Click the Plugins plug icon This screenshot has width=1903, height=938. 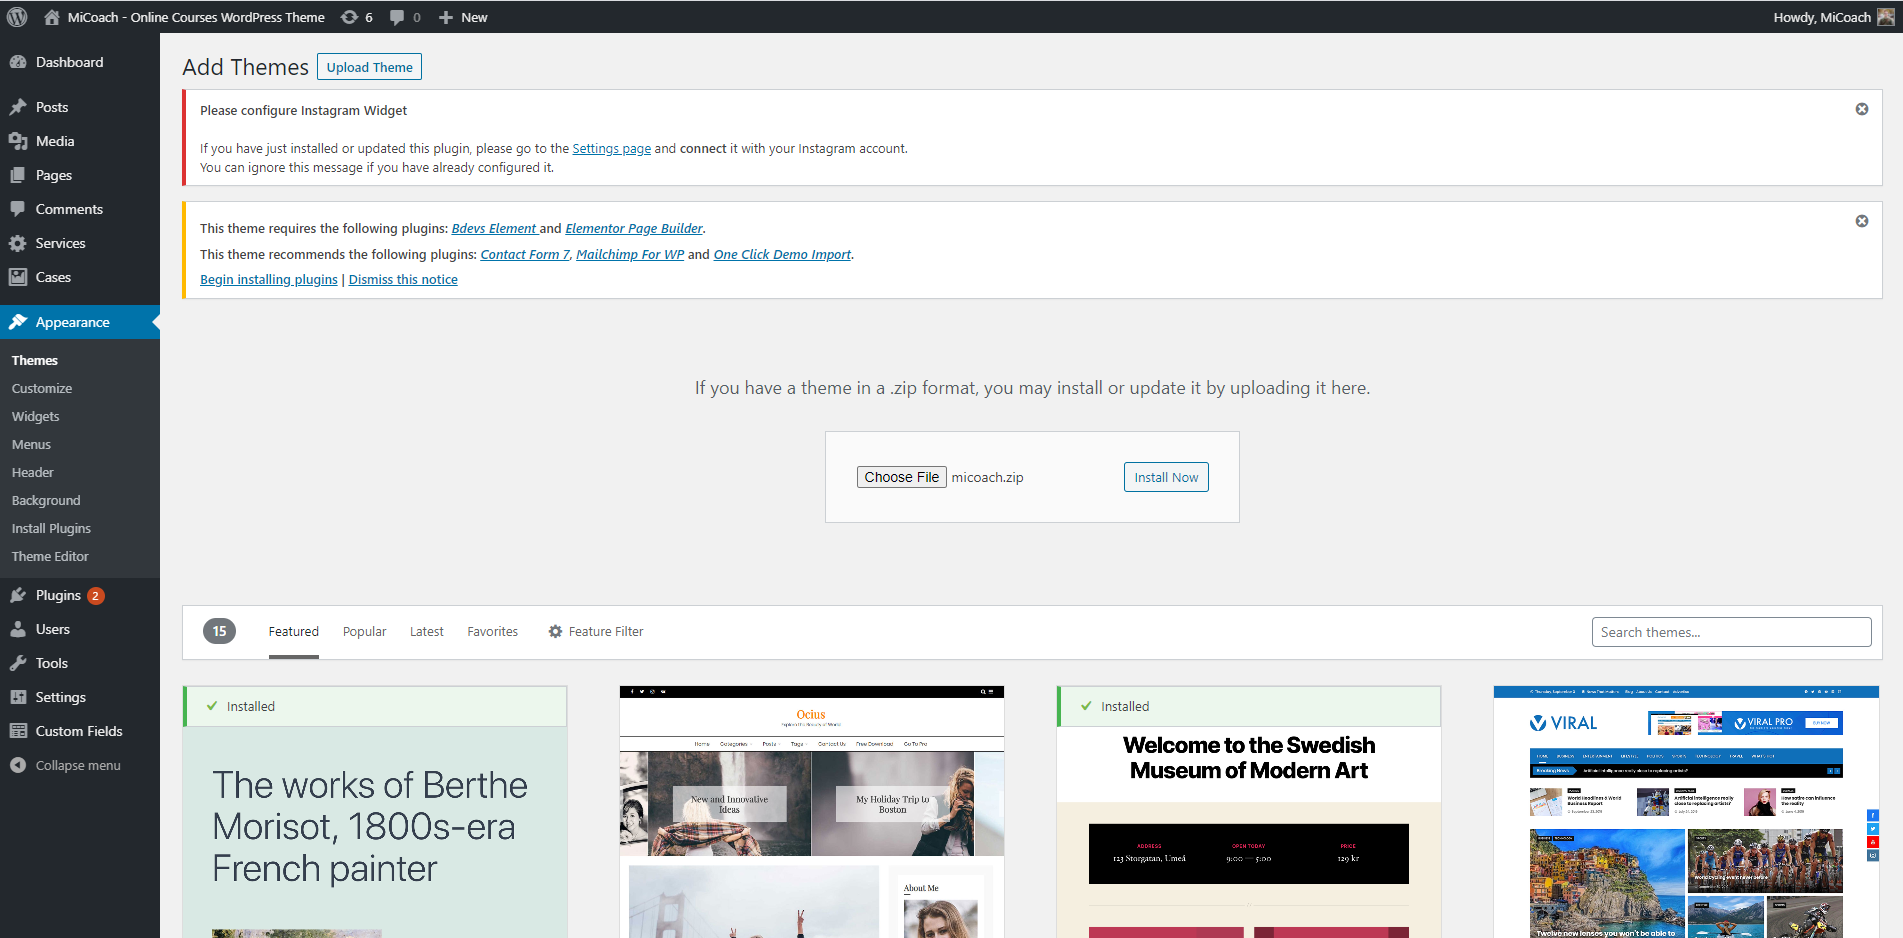pyautogui.click(x=18, y=595)
